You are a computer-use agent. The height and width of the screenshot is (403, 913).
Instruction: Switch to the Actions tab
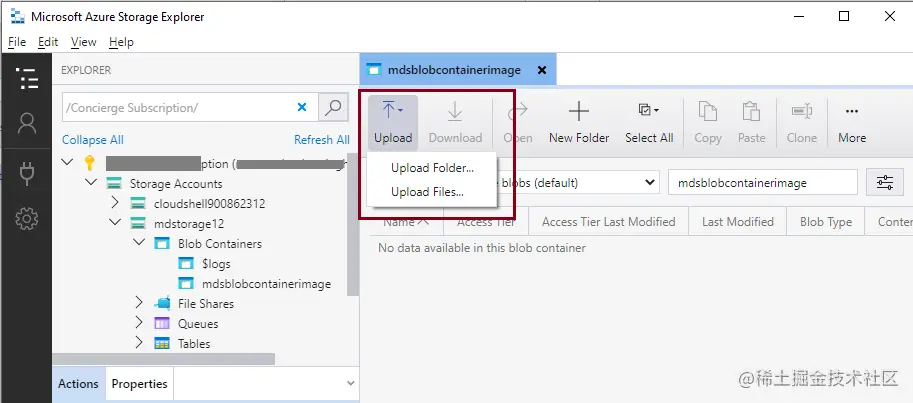78,384
